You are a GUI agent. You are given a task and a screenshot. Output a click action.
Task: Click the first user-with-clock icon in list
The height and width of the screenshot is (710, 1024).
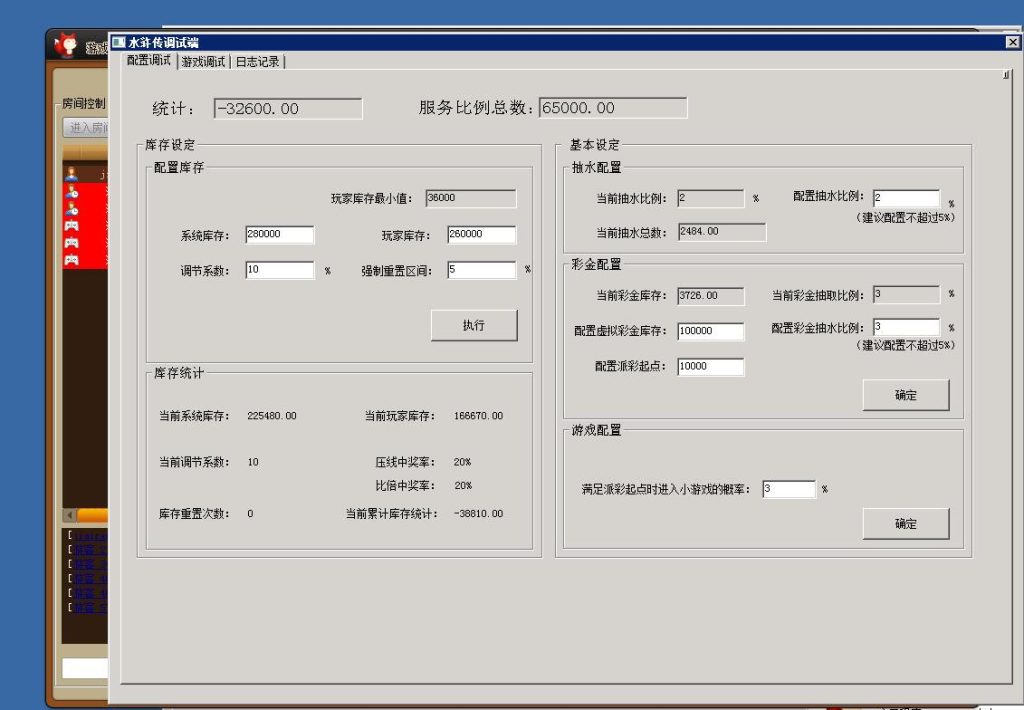(x=72, y=192)
